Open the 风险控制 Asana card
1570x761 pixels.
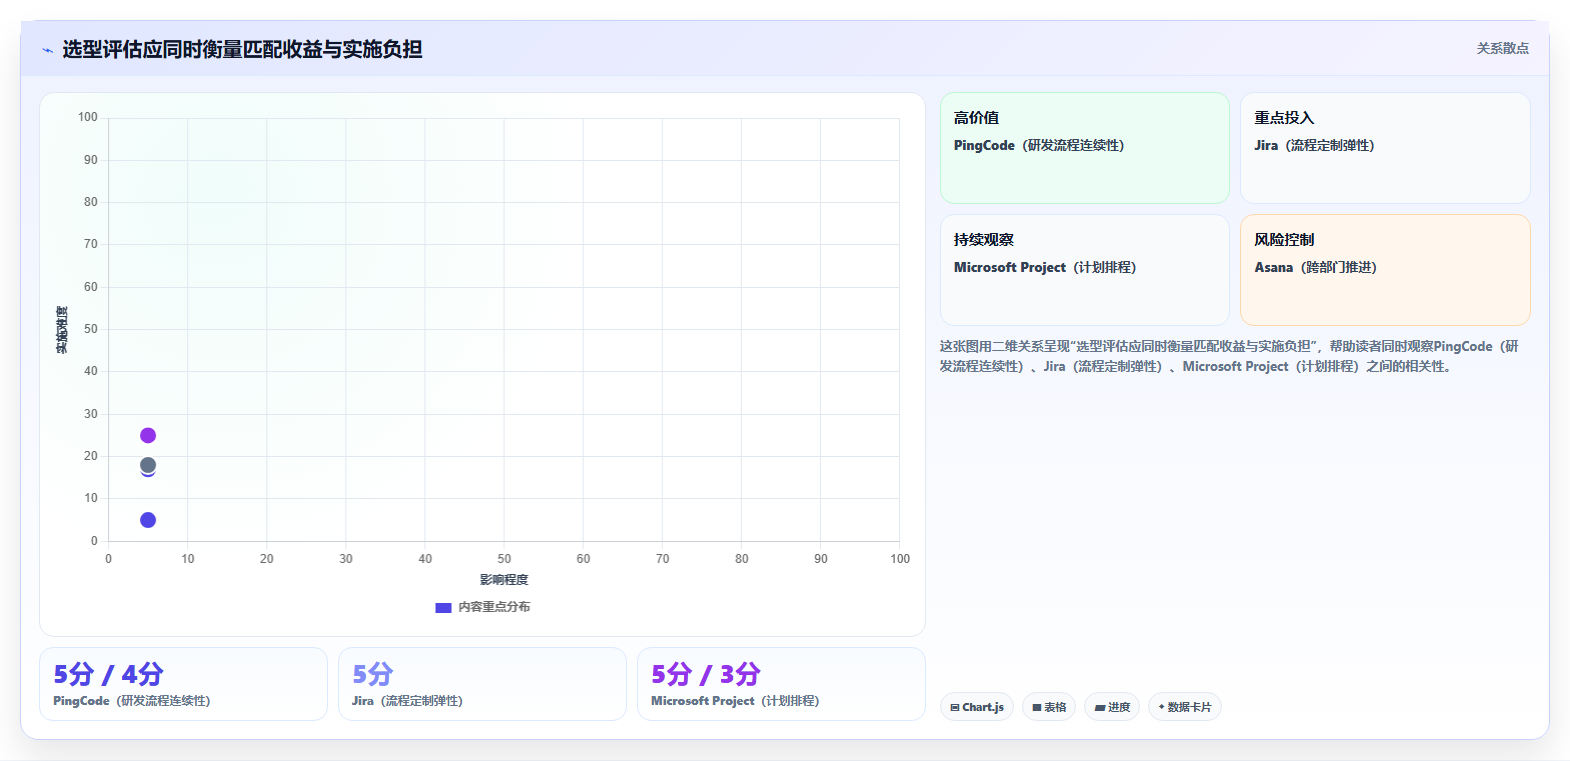(1385, 270)
